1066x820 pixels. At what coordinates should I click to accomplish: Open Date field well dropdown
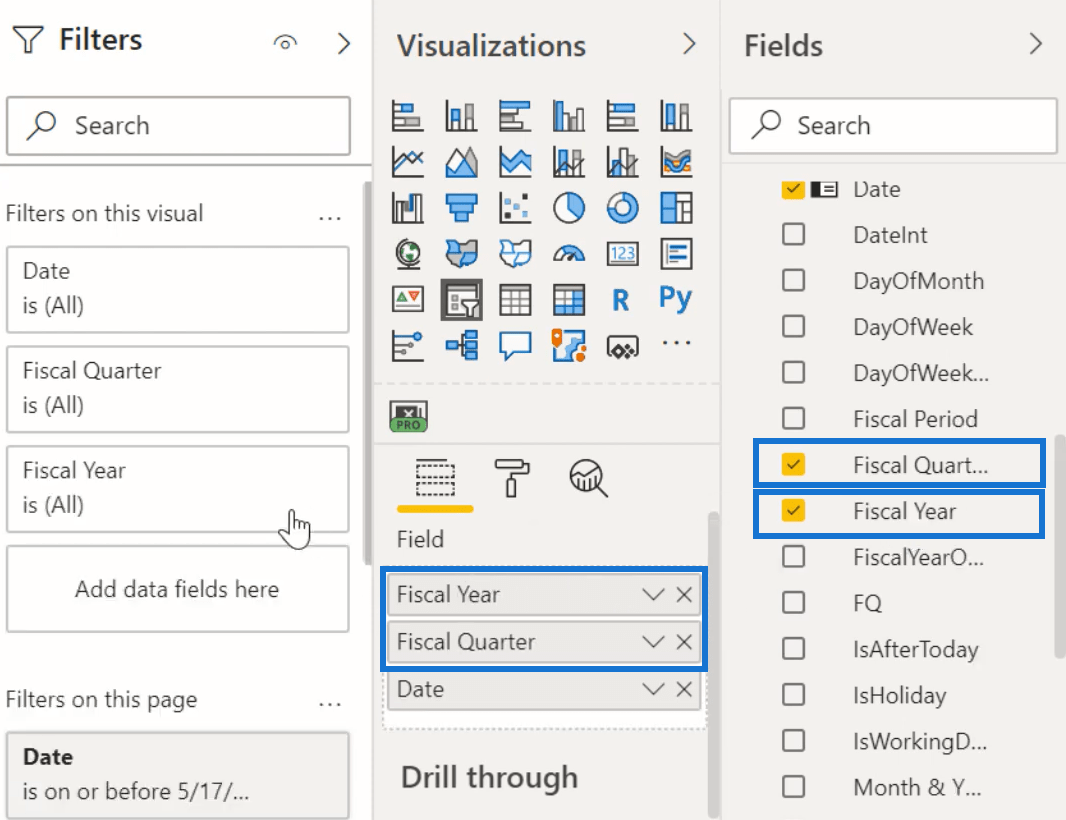(x=653, y=689)
